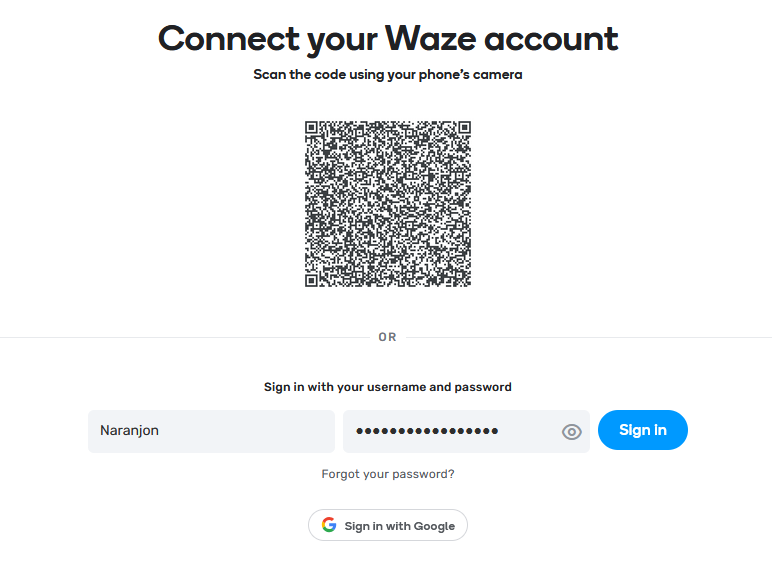Choose Sign in with Google
Image resolution: width=772 pixels, height=572 pixels.
click(x=387, y=525)
